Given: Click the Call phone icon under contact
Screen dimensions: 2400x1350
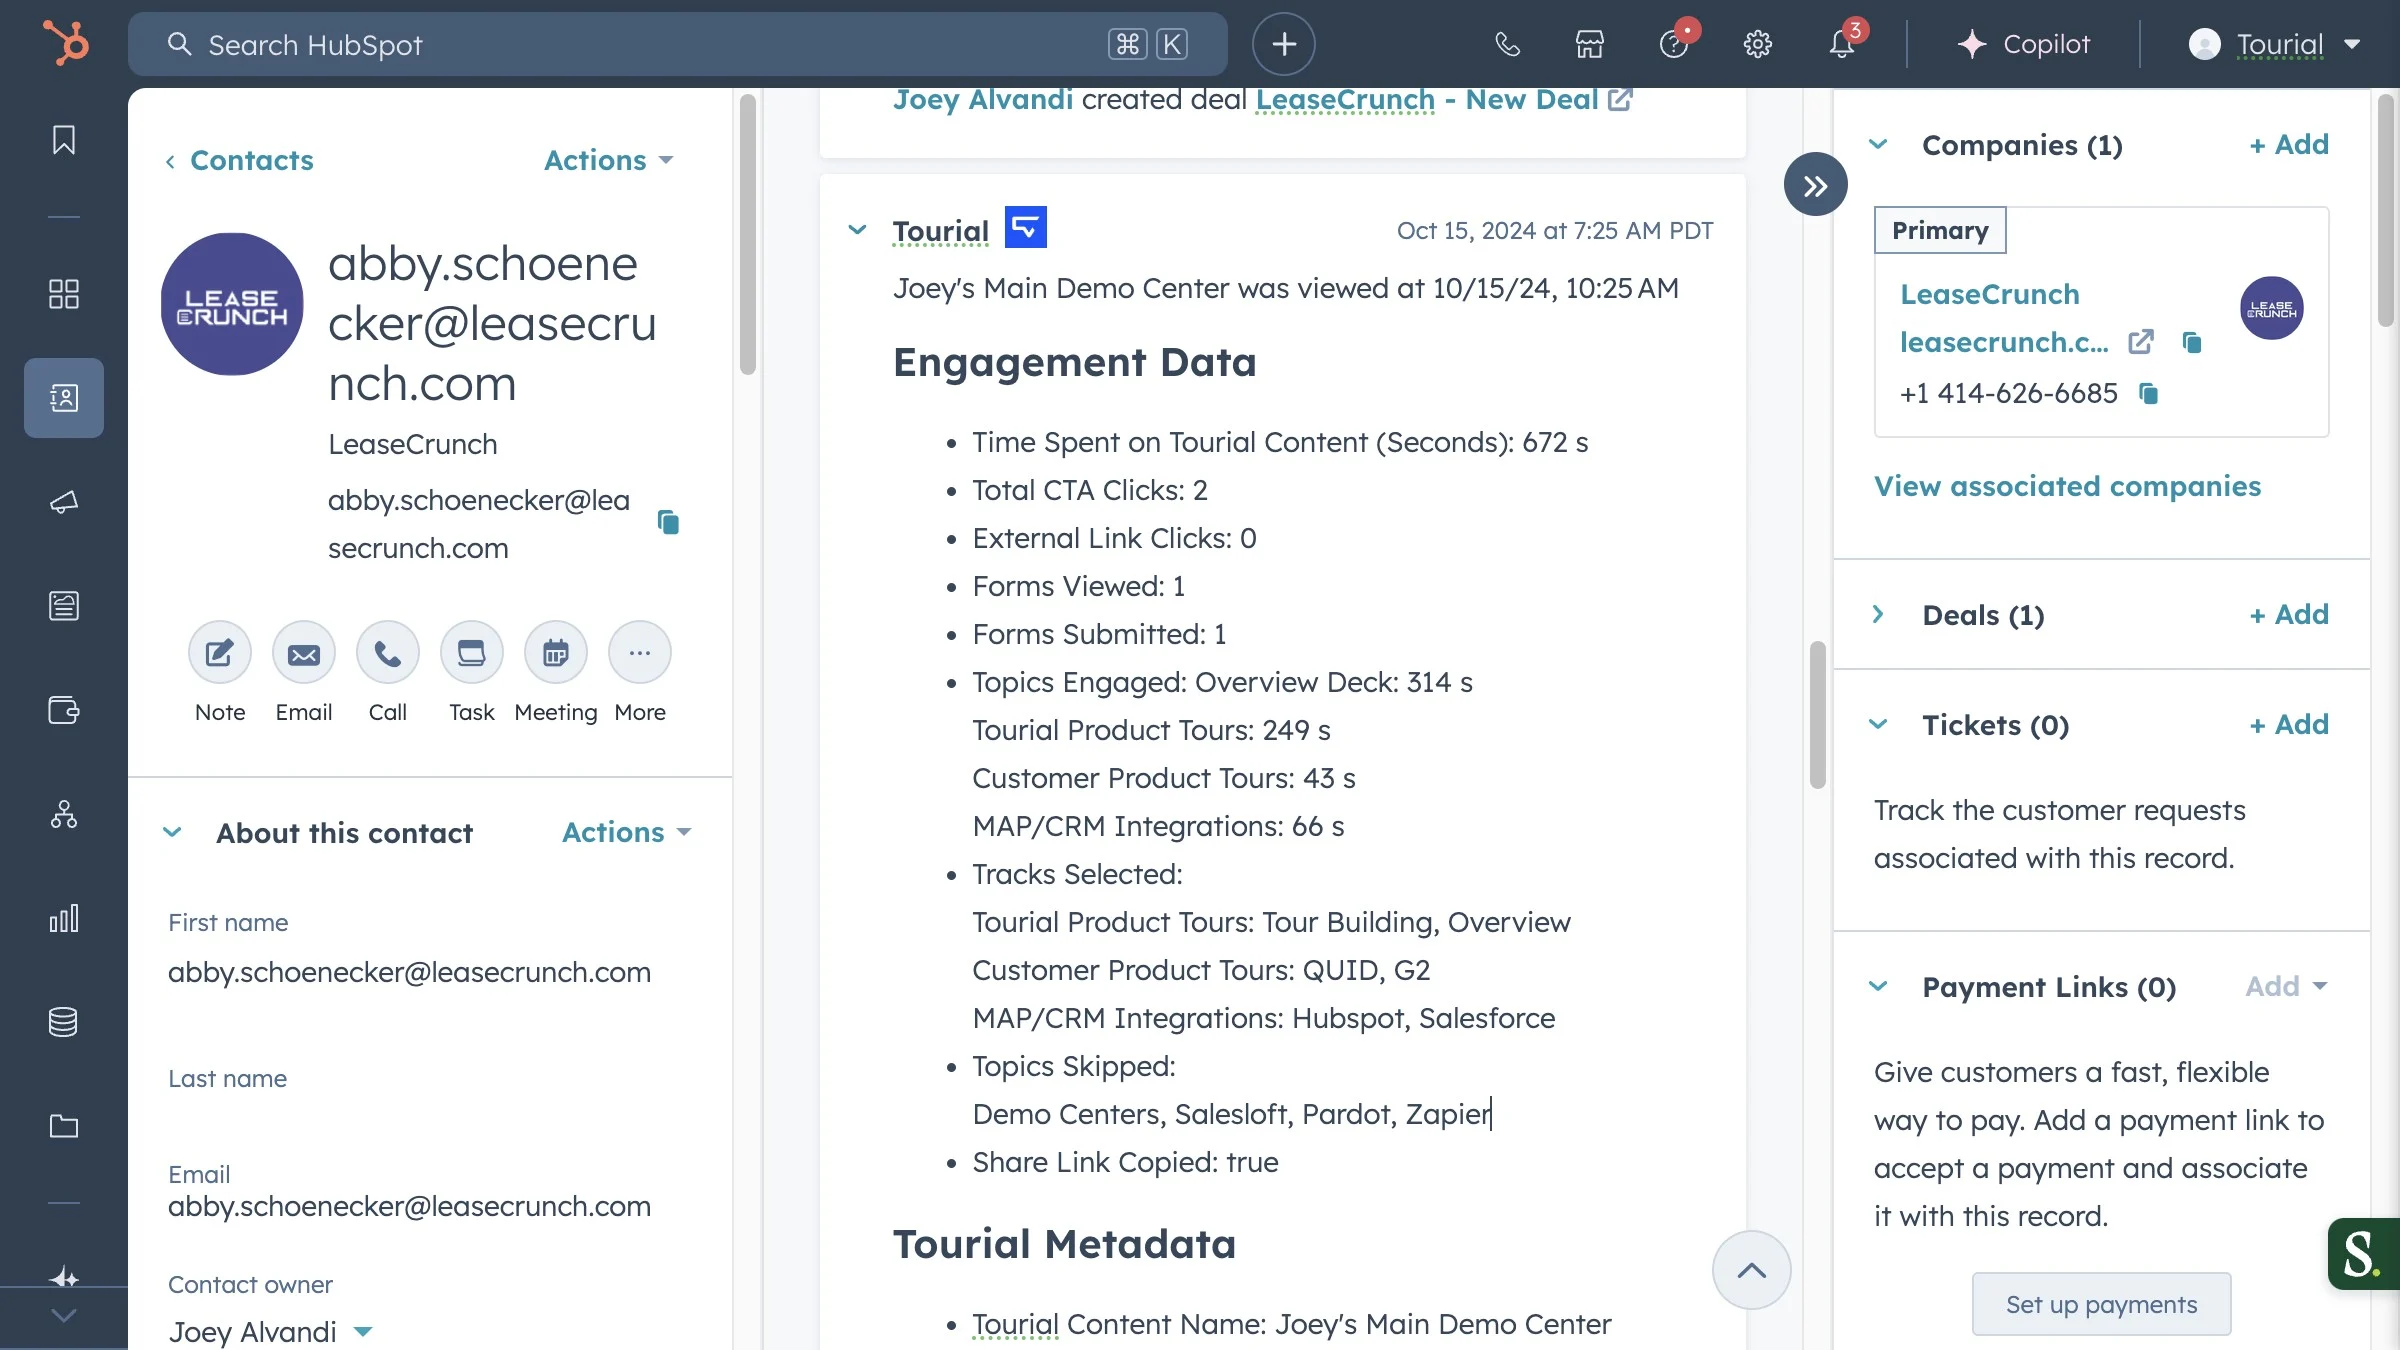Looking at the screenshot, I should tap(388, 653).
